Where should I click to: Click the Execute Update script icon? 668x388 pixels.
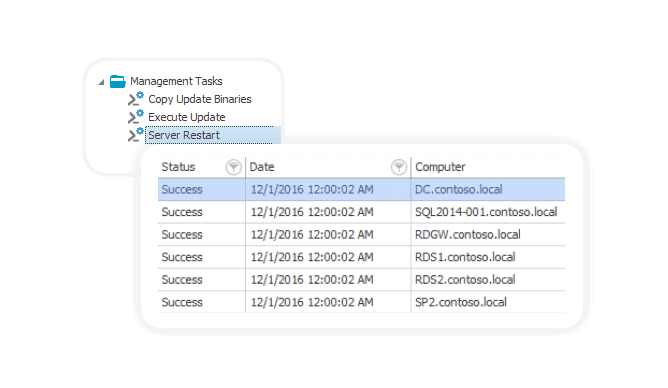click(136, 117)
